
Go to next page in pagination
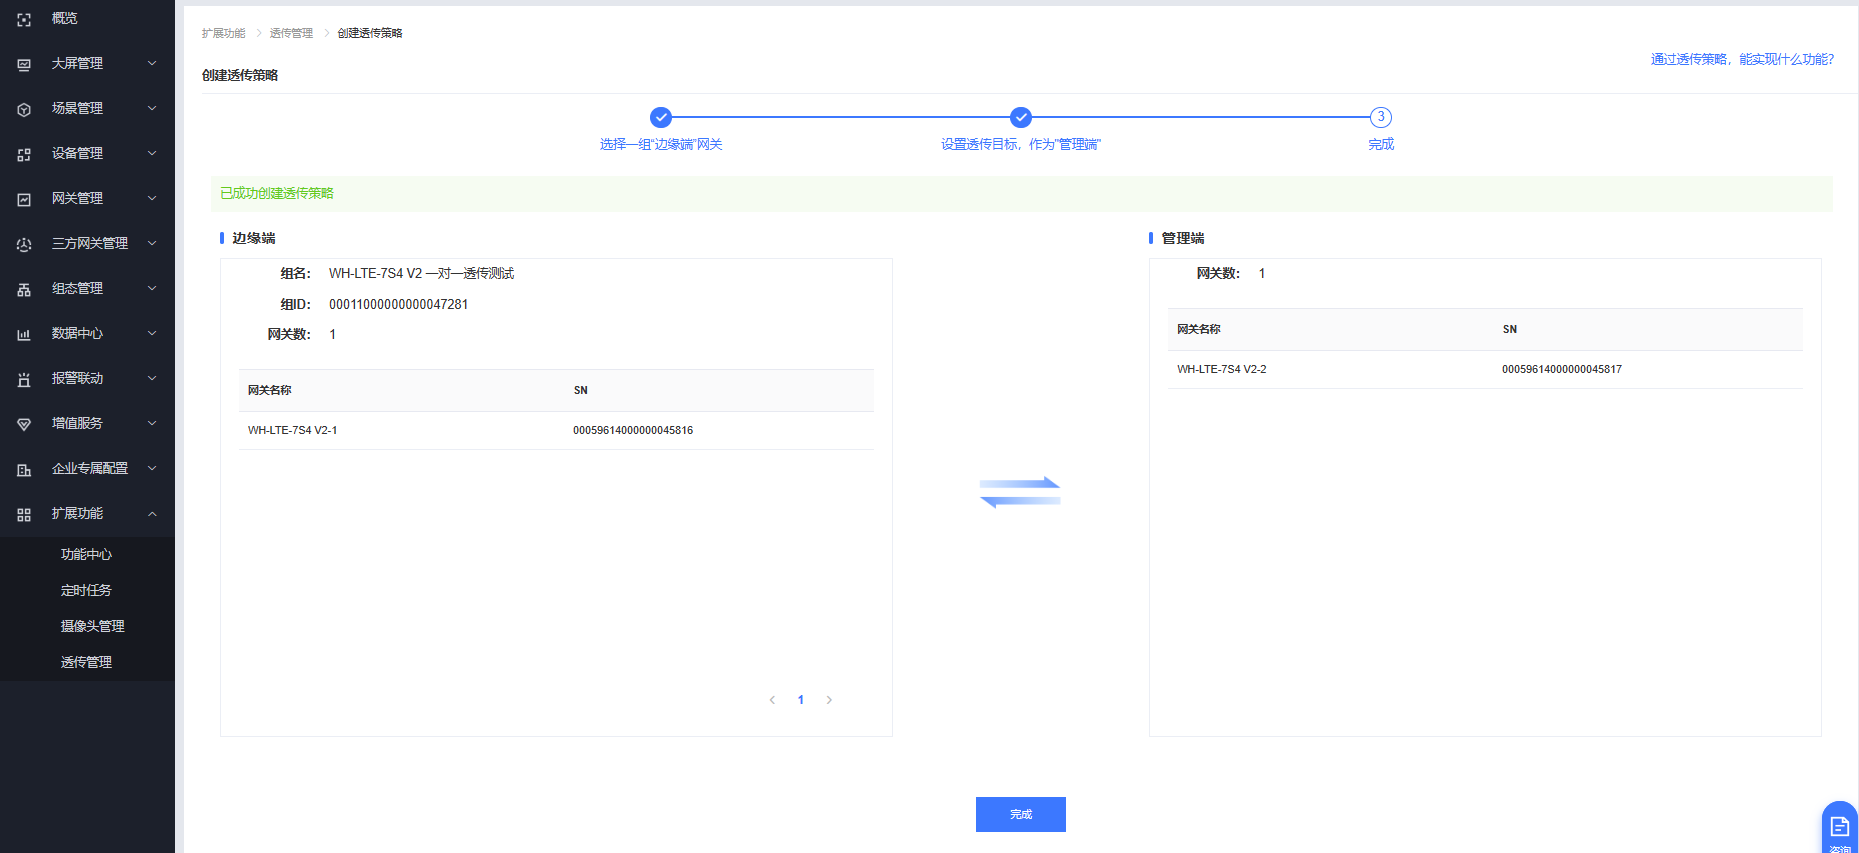pos(829,700)
